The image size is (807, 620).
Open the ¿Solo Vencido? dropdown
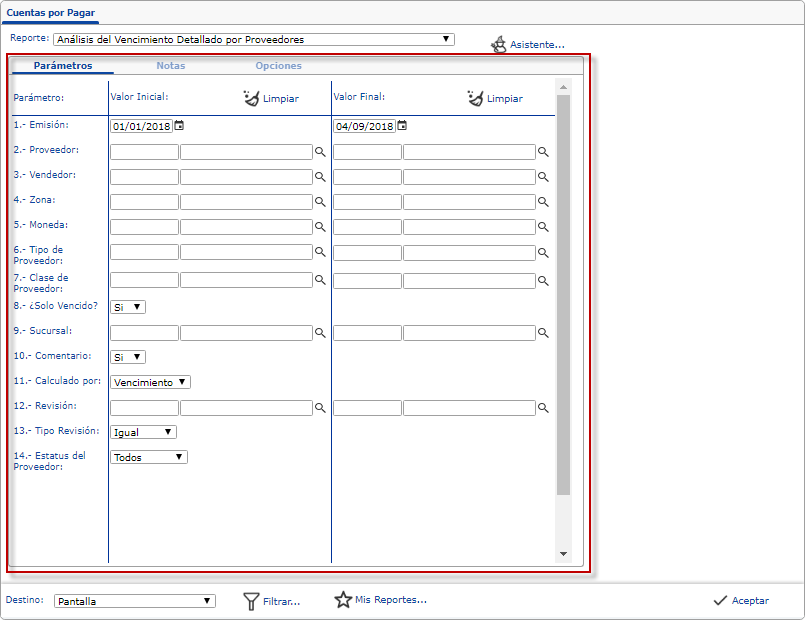128,307
